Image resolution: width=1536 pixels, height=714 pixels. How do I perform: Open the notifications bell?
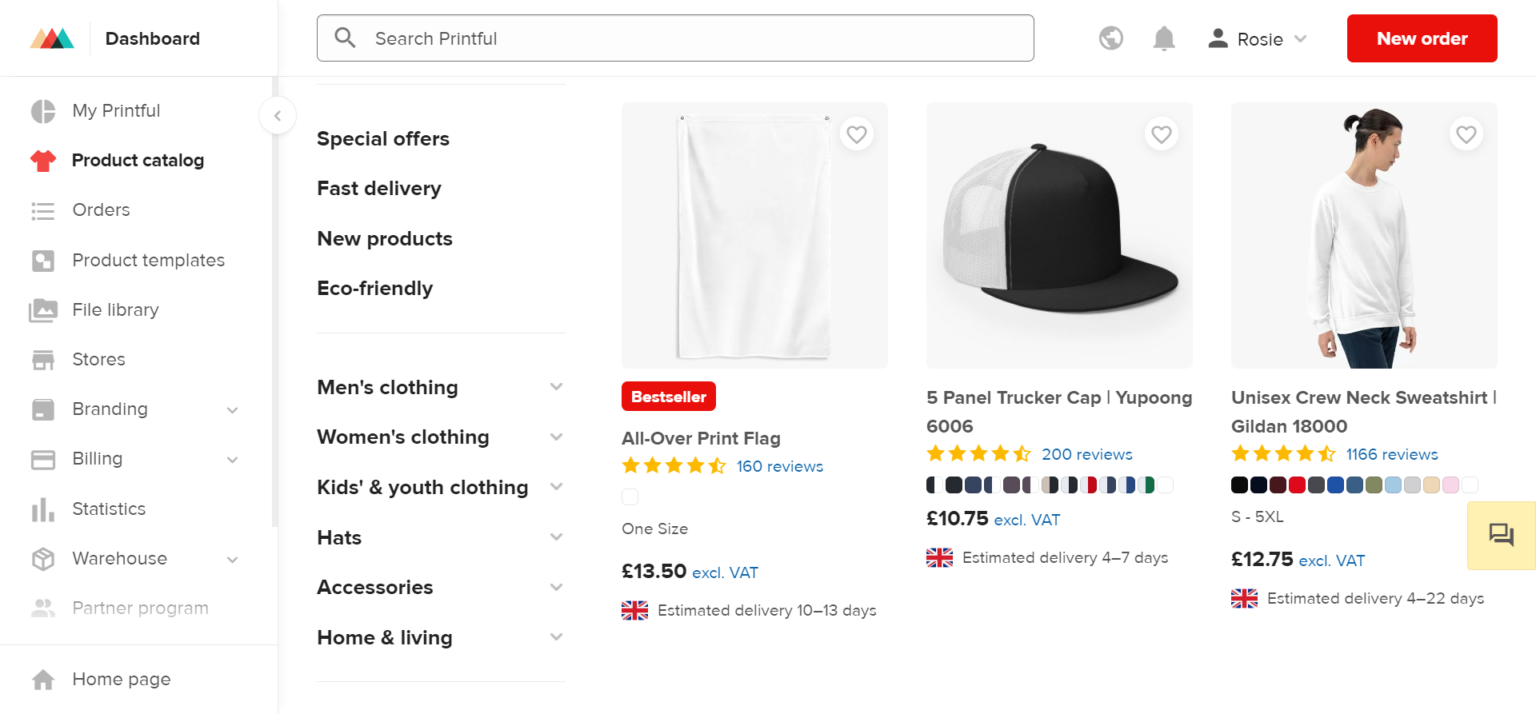[x=1163, y=37]
